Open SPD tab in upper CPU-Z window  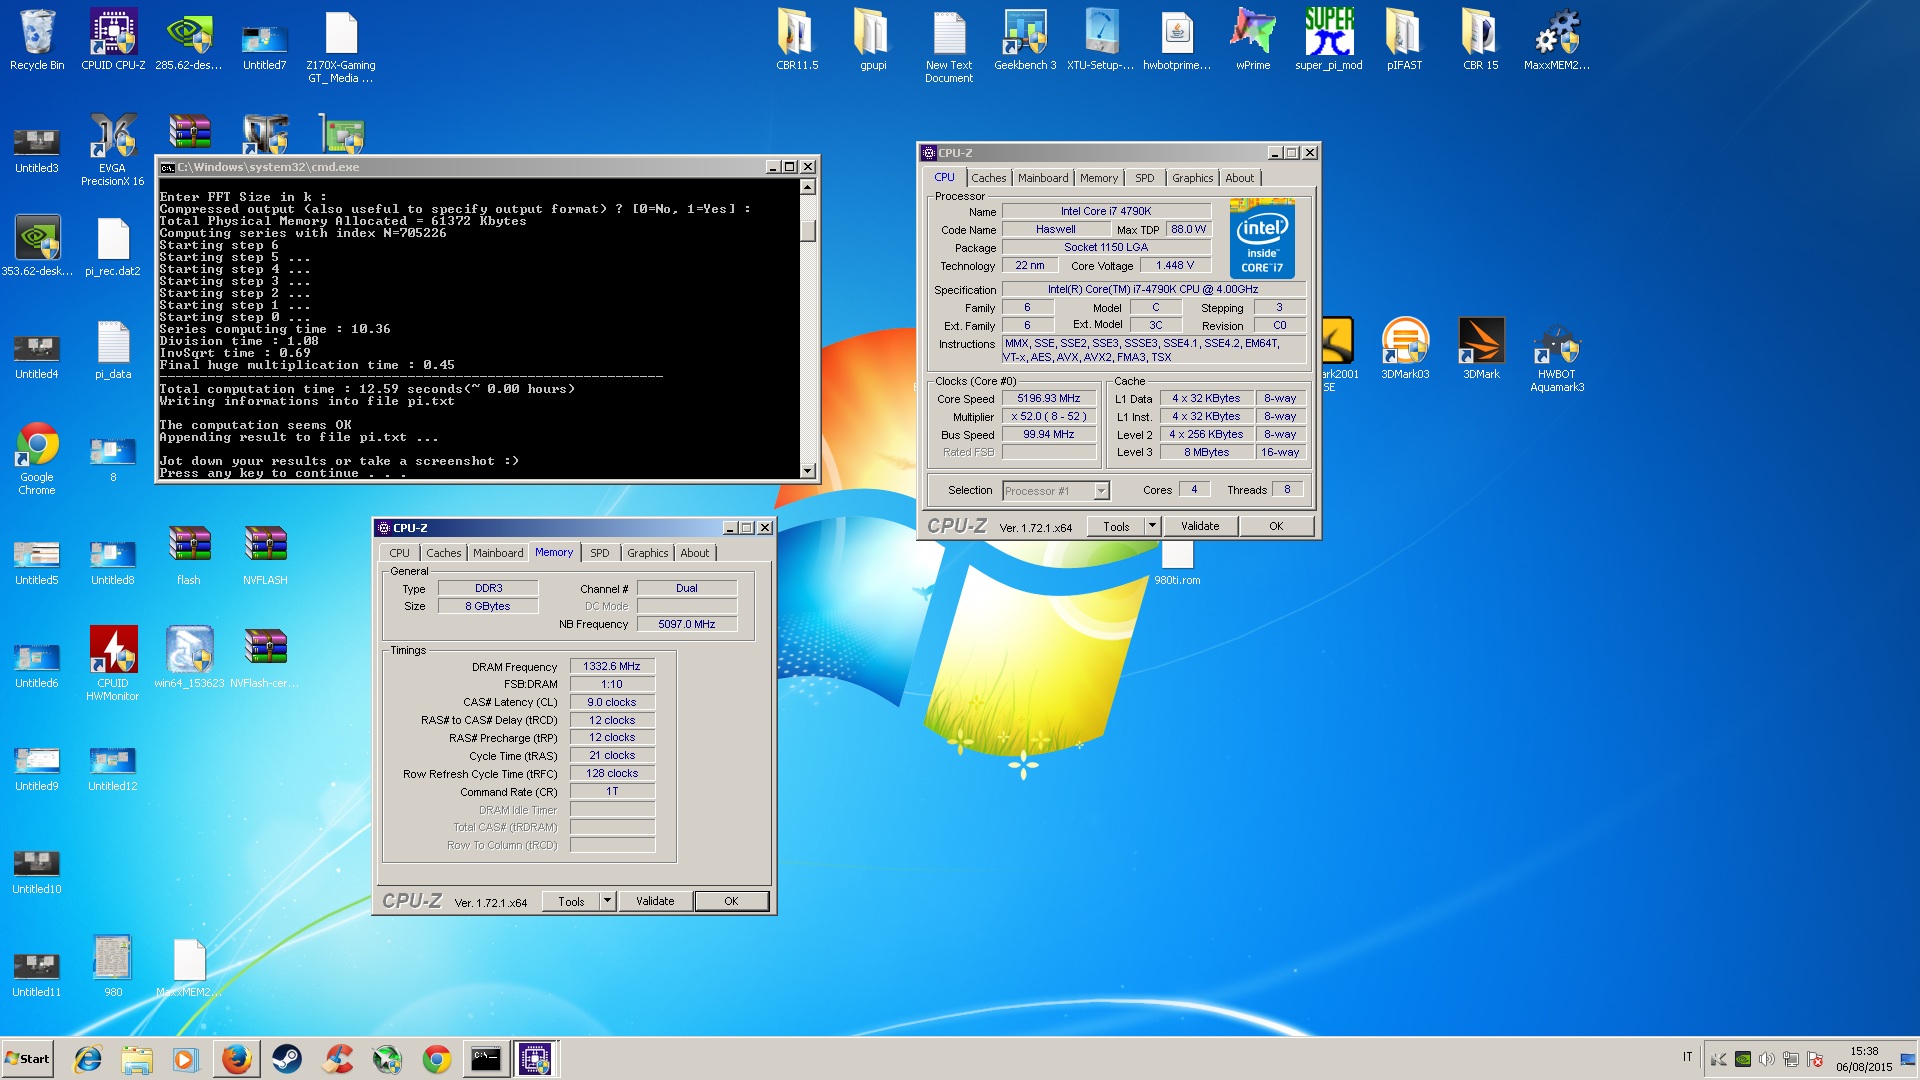[x=1144, y=178]
